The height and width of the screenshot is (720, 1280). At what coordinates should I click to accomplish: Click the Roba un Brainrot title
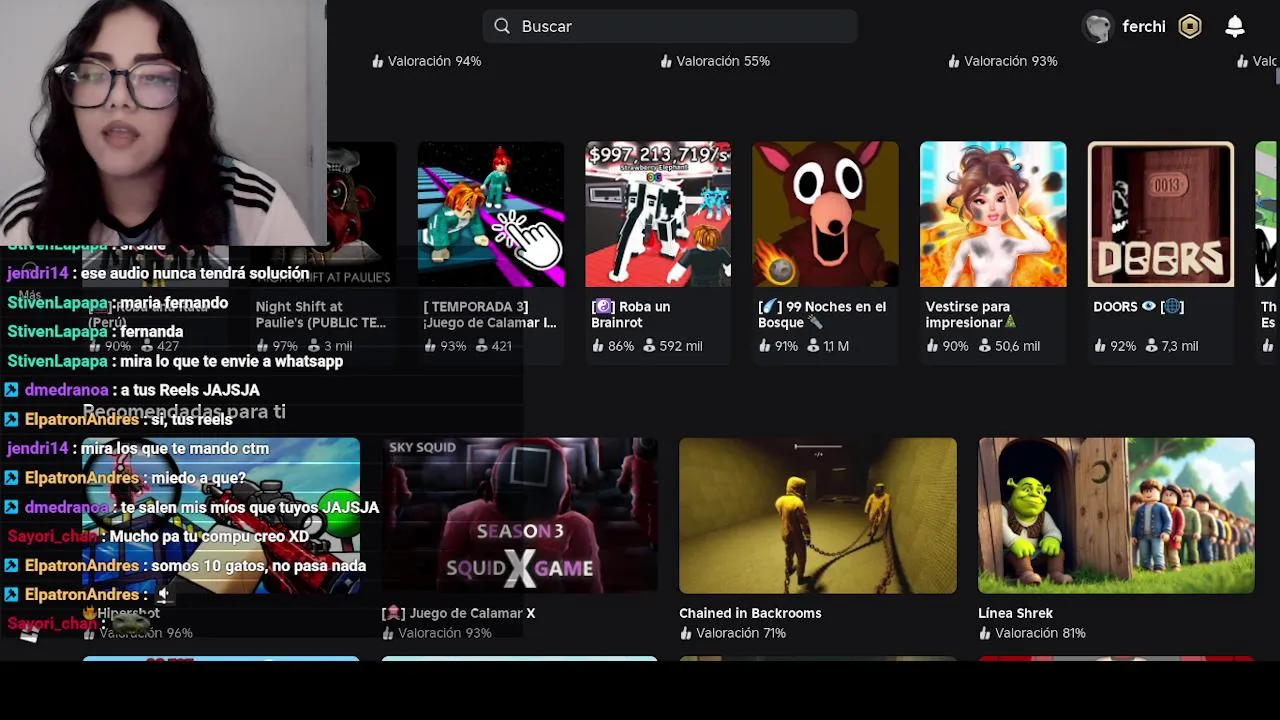pyautogui.click(x=631, y=315)
